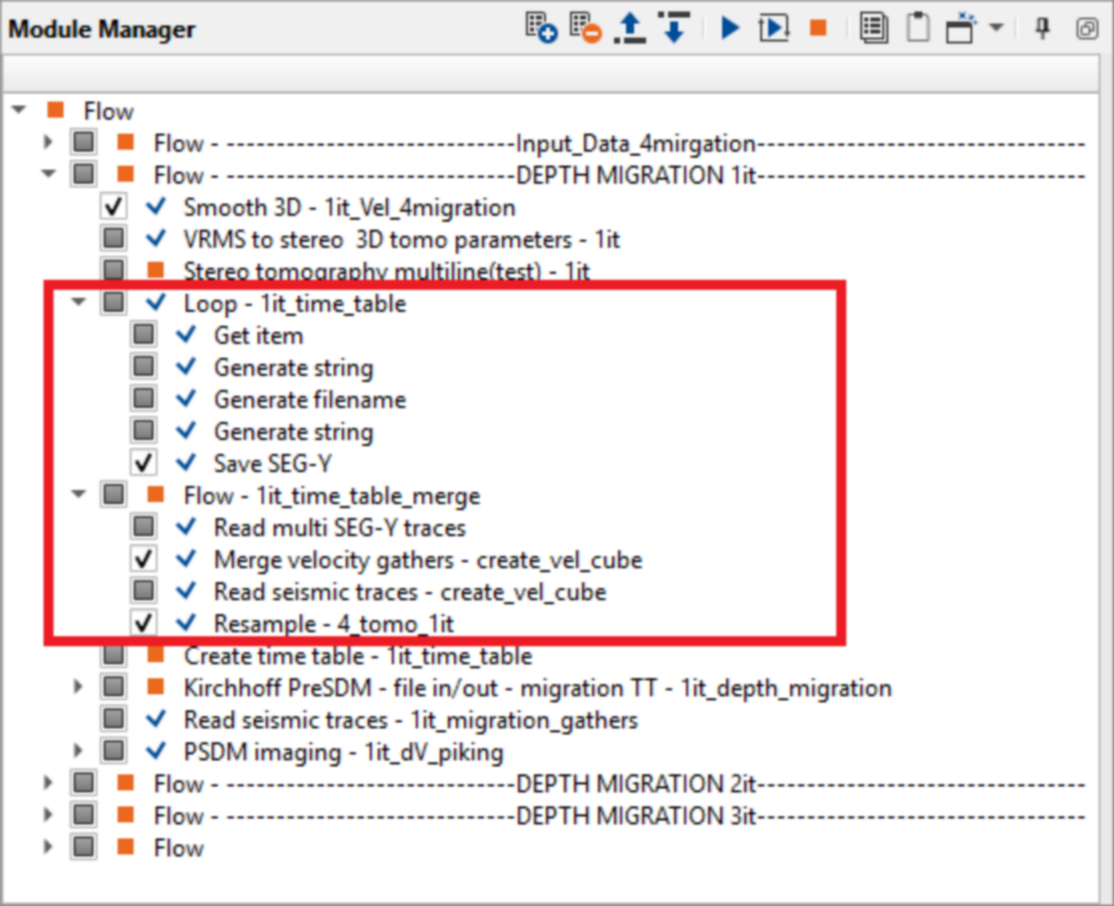Toggle the Save SEG-Y checkbox

[x=144, y=463]
